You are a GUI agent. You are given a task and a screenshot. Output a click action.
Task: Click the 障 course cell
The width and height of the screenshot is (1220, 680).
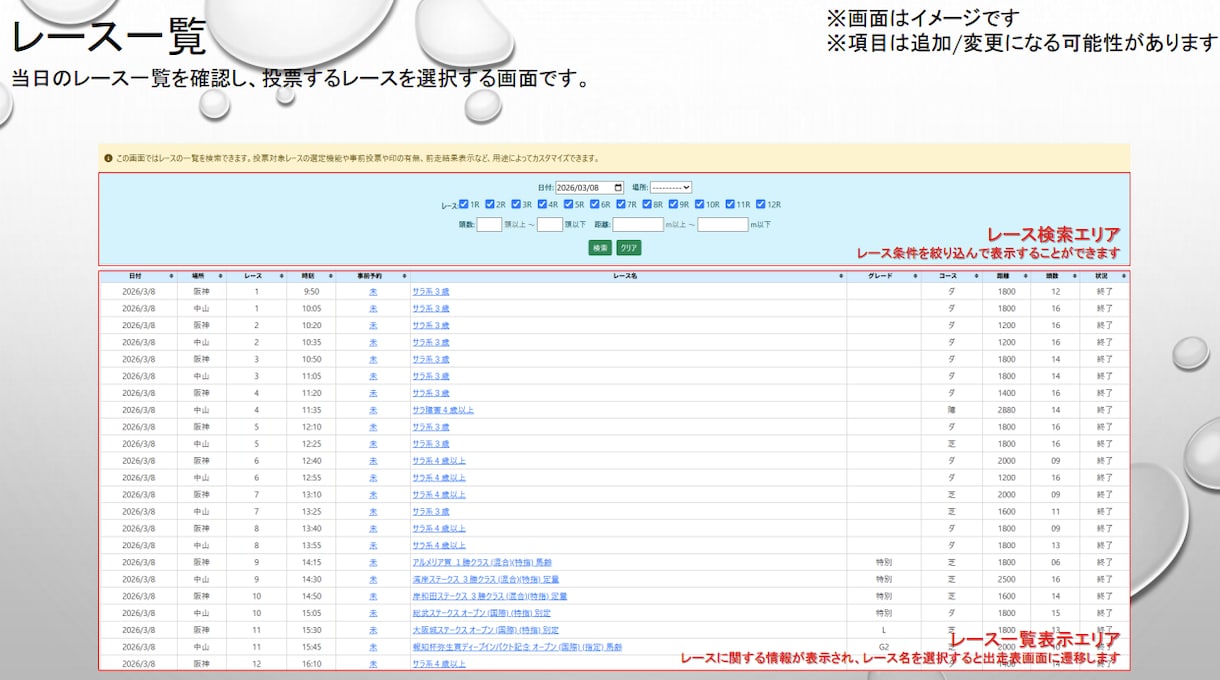[x=951, y=410]
